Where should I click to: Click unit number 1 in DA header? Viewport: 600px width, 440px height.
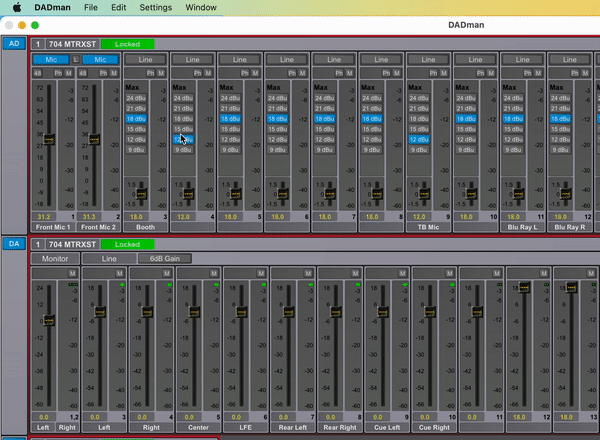pyautogui.click(x=38, y=244)
